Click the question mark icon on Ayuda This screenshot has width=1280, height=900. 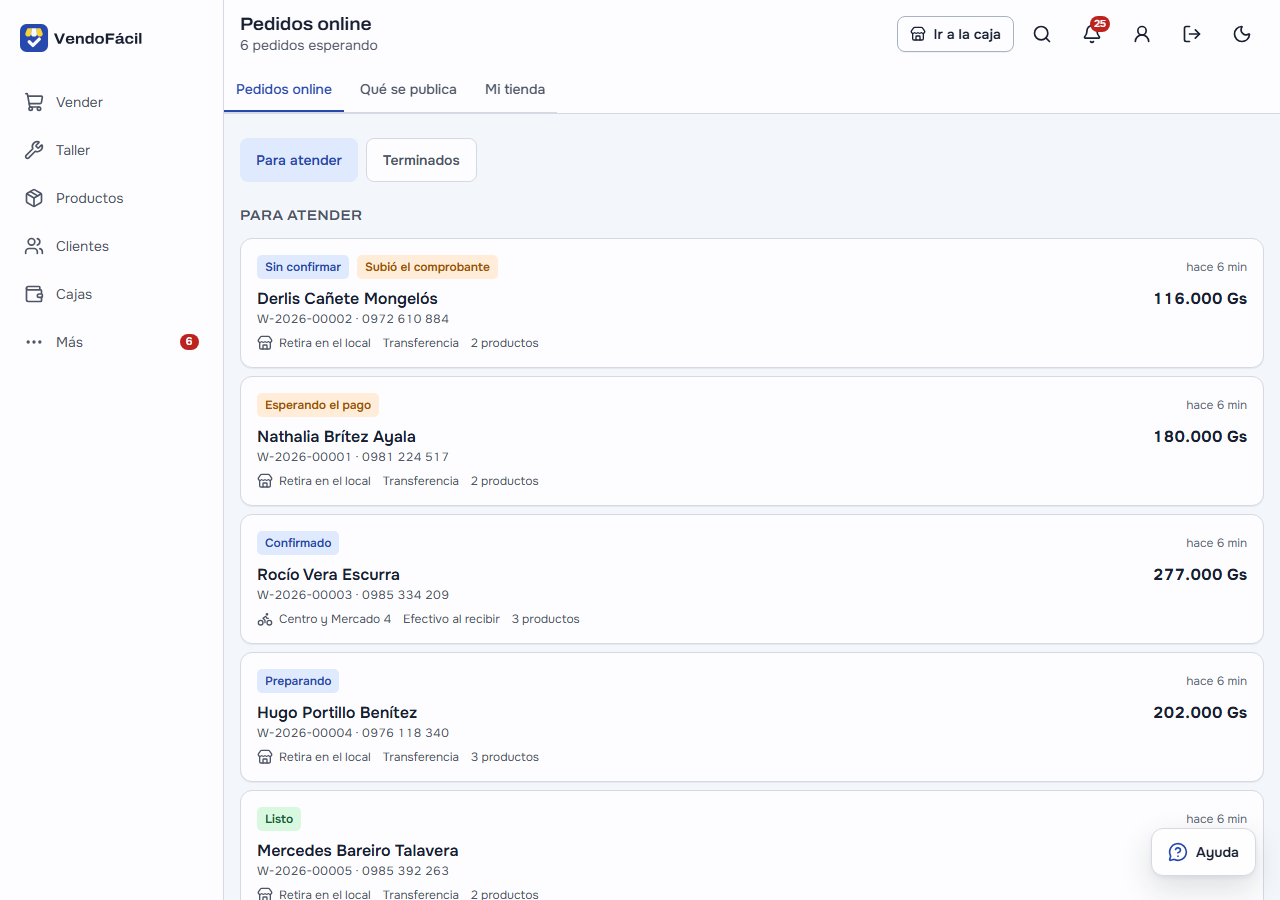(x=1178, y=852)
